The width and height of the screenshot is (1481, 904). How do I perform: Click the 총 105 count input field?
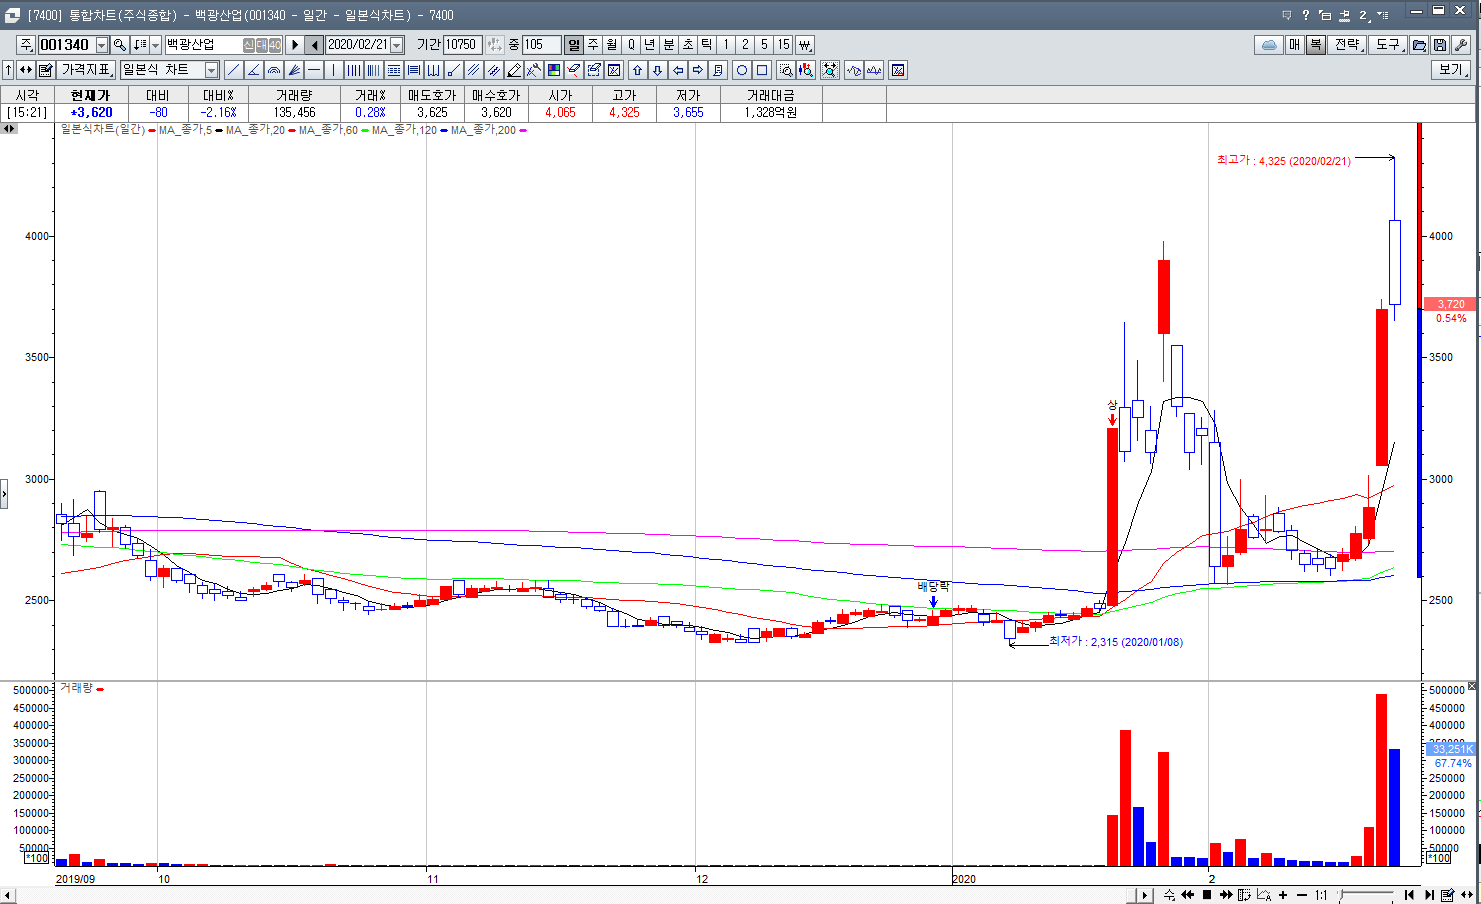(541, 45)
